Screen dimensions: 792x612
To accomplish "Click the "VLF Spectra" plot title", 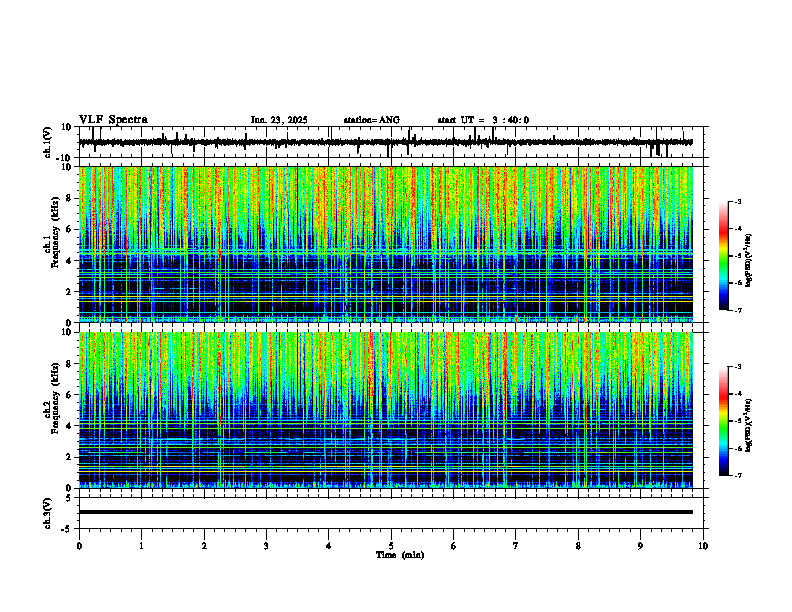I will tap(113, 119).
